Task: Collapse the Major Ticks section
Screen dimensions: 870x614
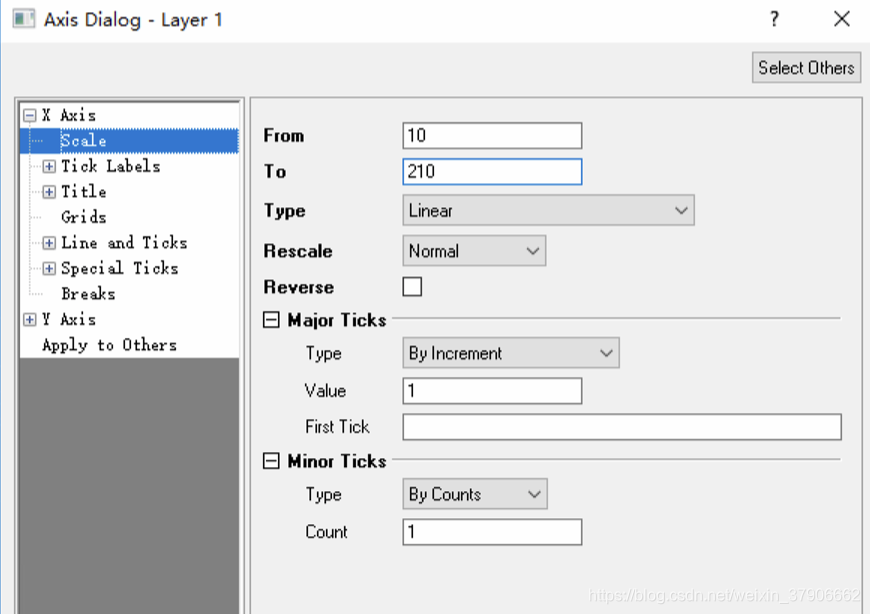Action: (x=271, y=320)
